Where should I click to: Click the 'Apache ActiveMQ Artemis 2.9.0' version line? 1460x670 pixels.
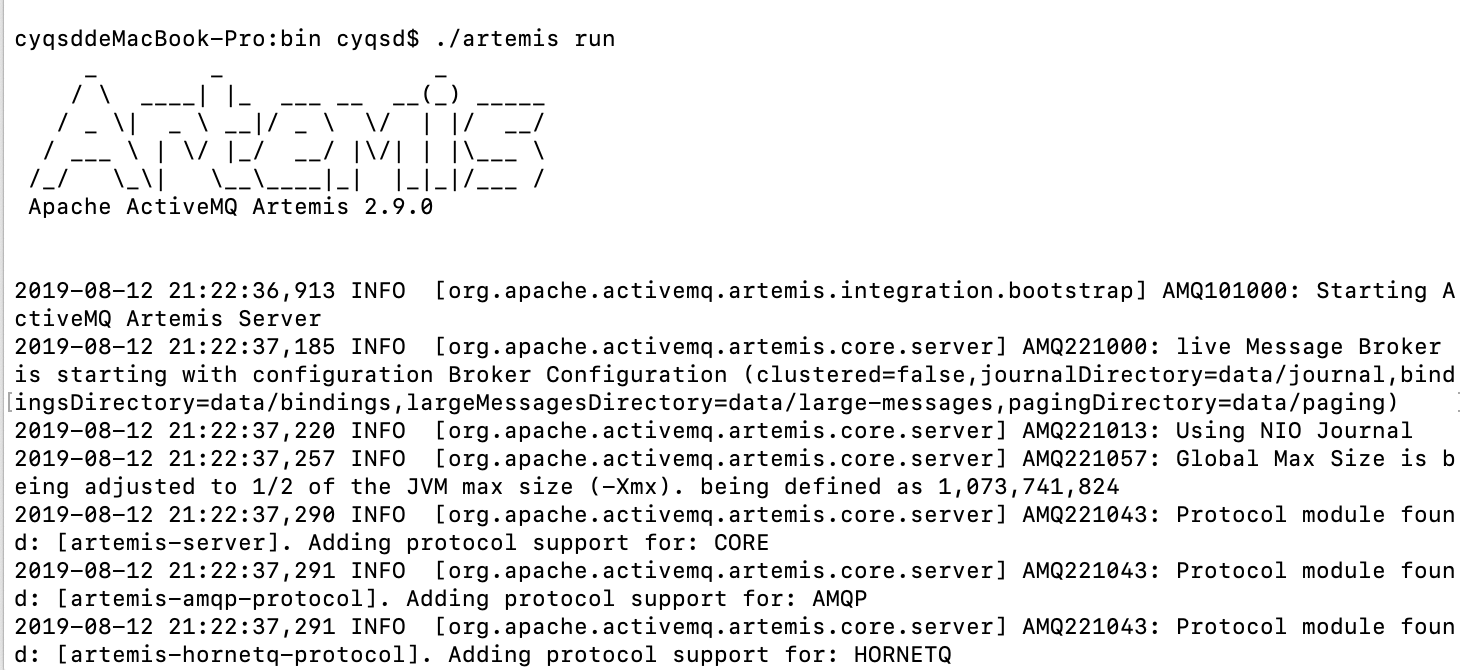[x=230, y=207]
